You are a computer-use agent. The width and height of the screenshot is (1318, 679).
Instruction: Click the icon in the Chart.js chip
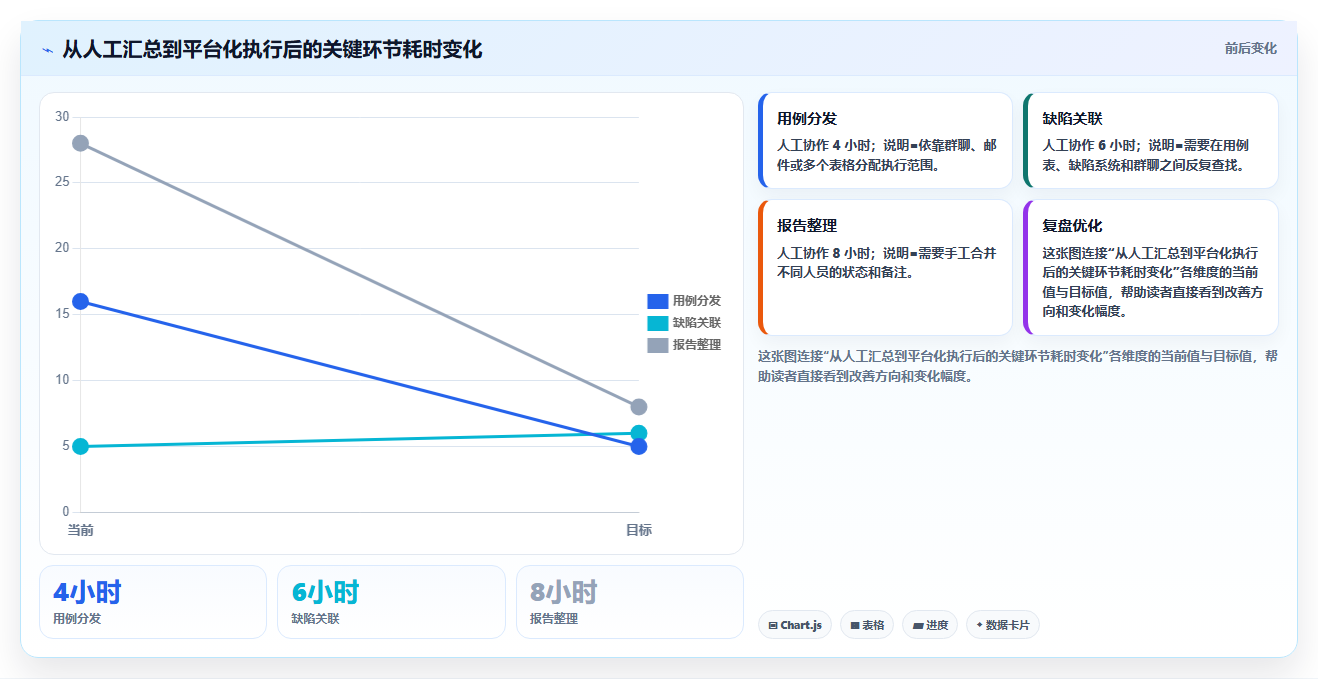(773, 625)
